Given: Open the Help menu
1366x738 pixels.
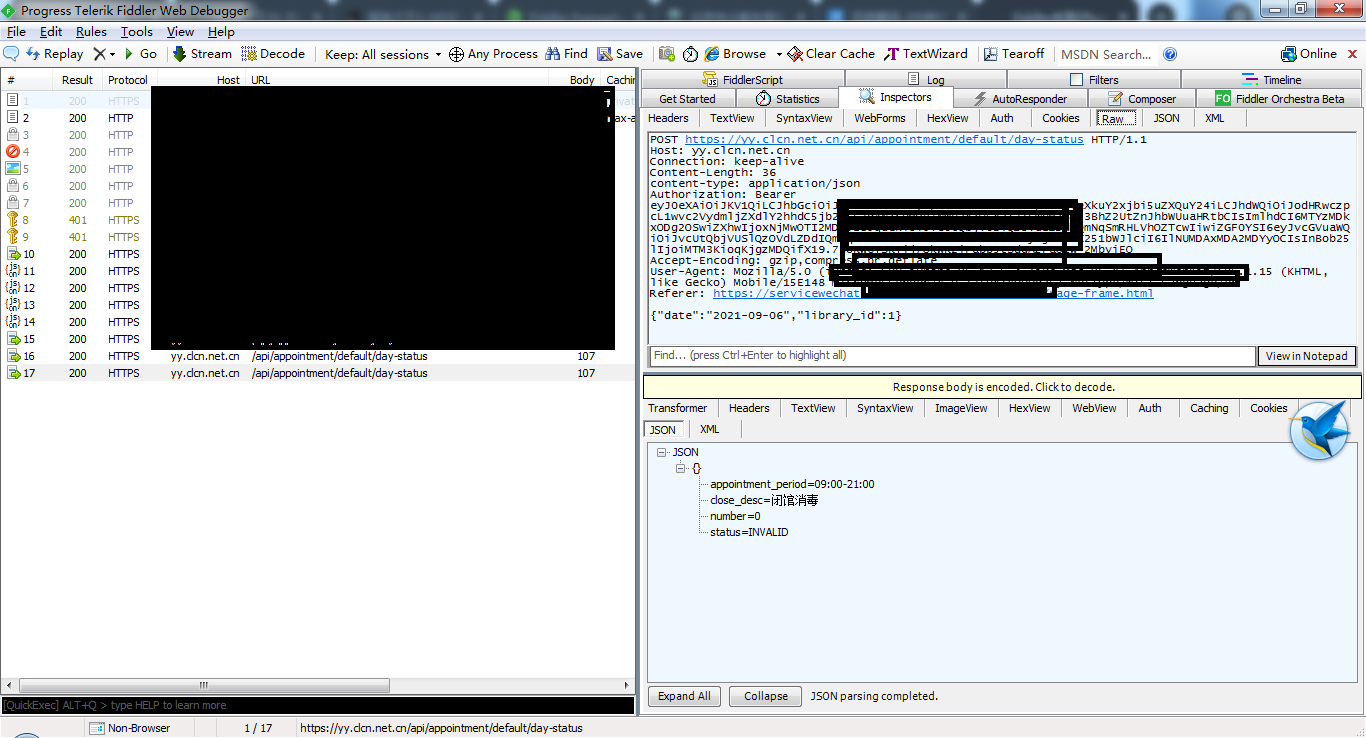Looking at the screenshot, I should point(221,32).
